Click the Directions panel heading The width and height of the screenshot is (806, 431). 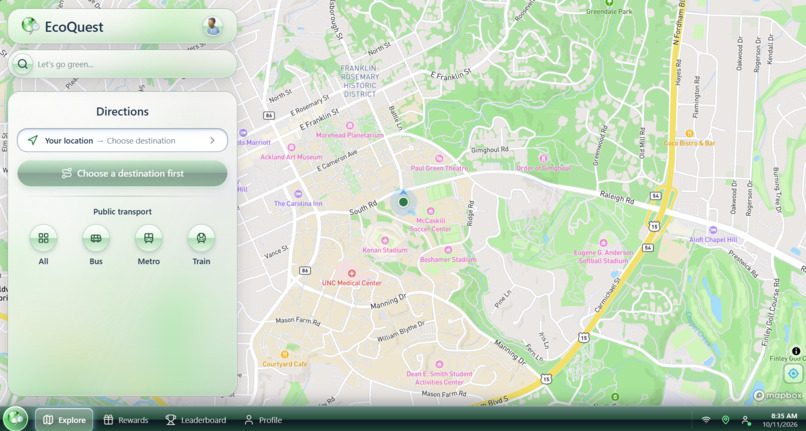coord(122,112)
